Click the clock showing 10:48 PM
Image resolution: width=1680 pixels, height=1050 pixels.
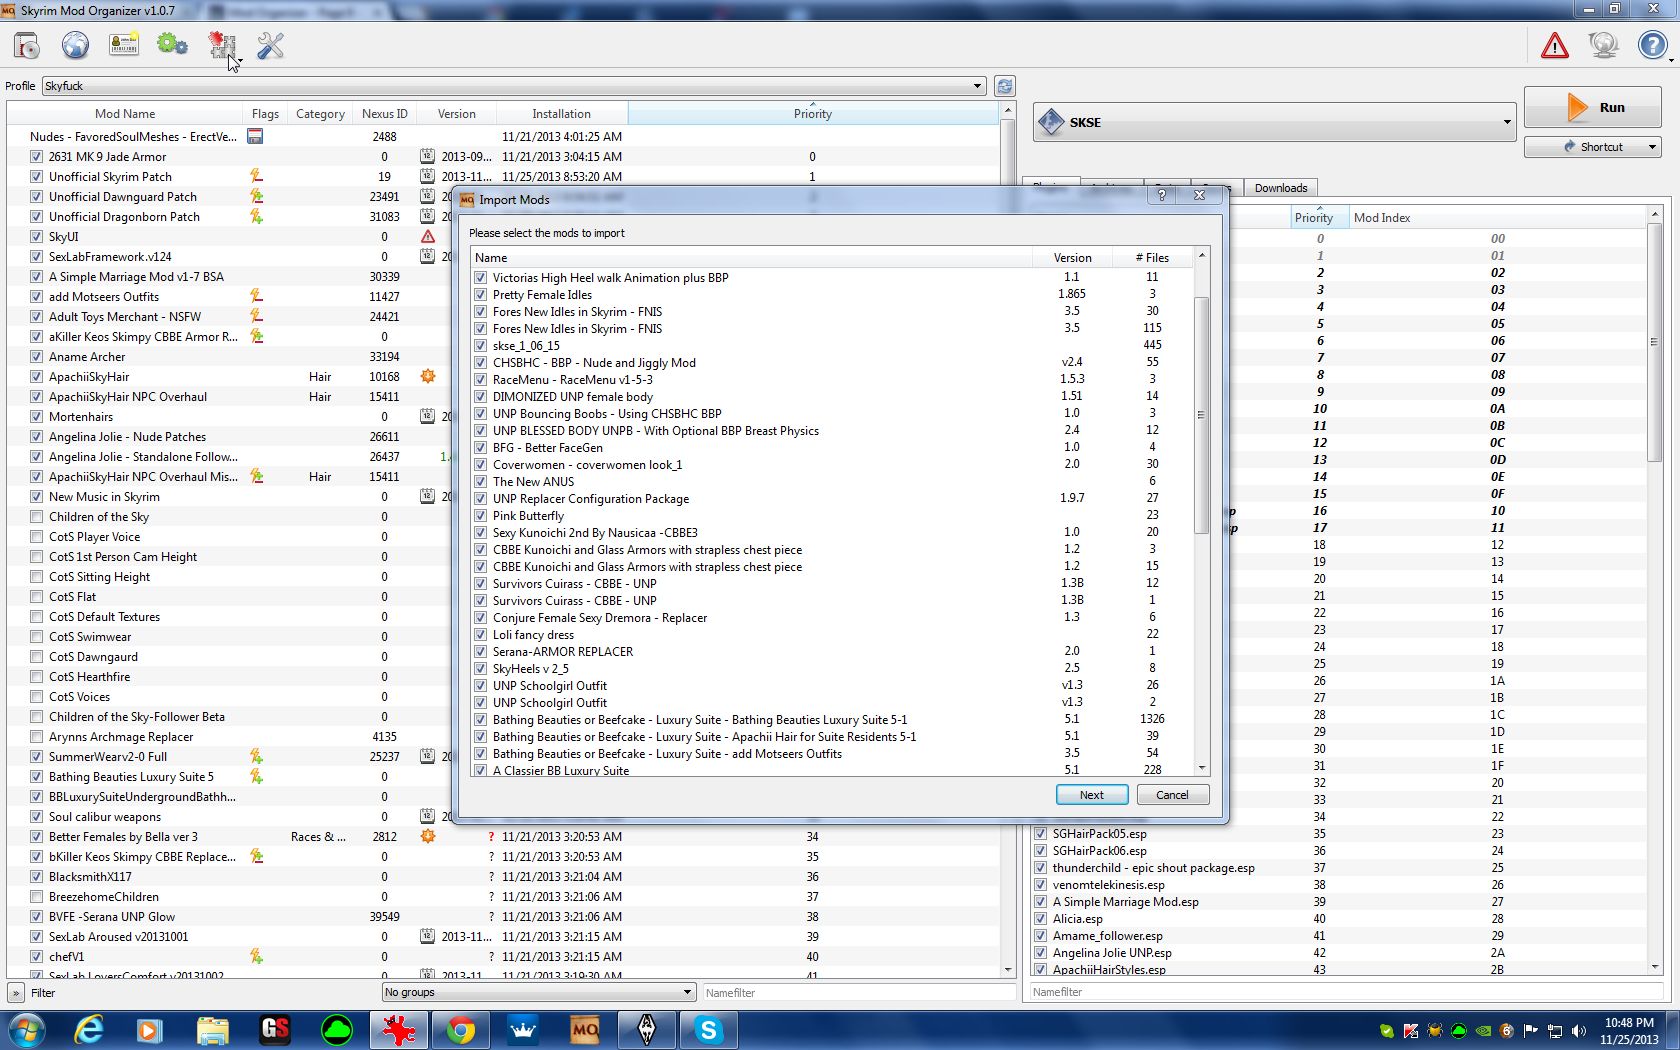pyautogui.click(x=1629, y=1022)
